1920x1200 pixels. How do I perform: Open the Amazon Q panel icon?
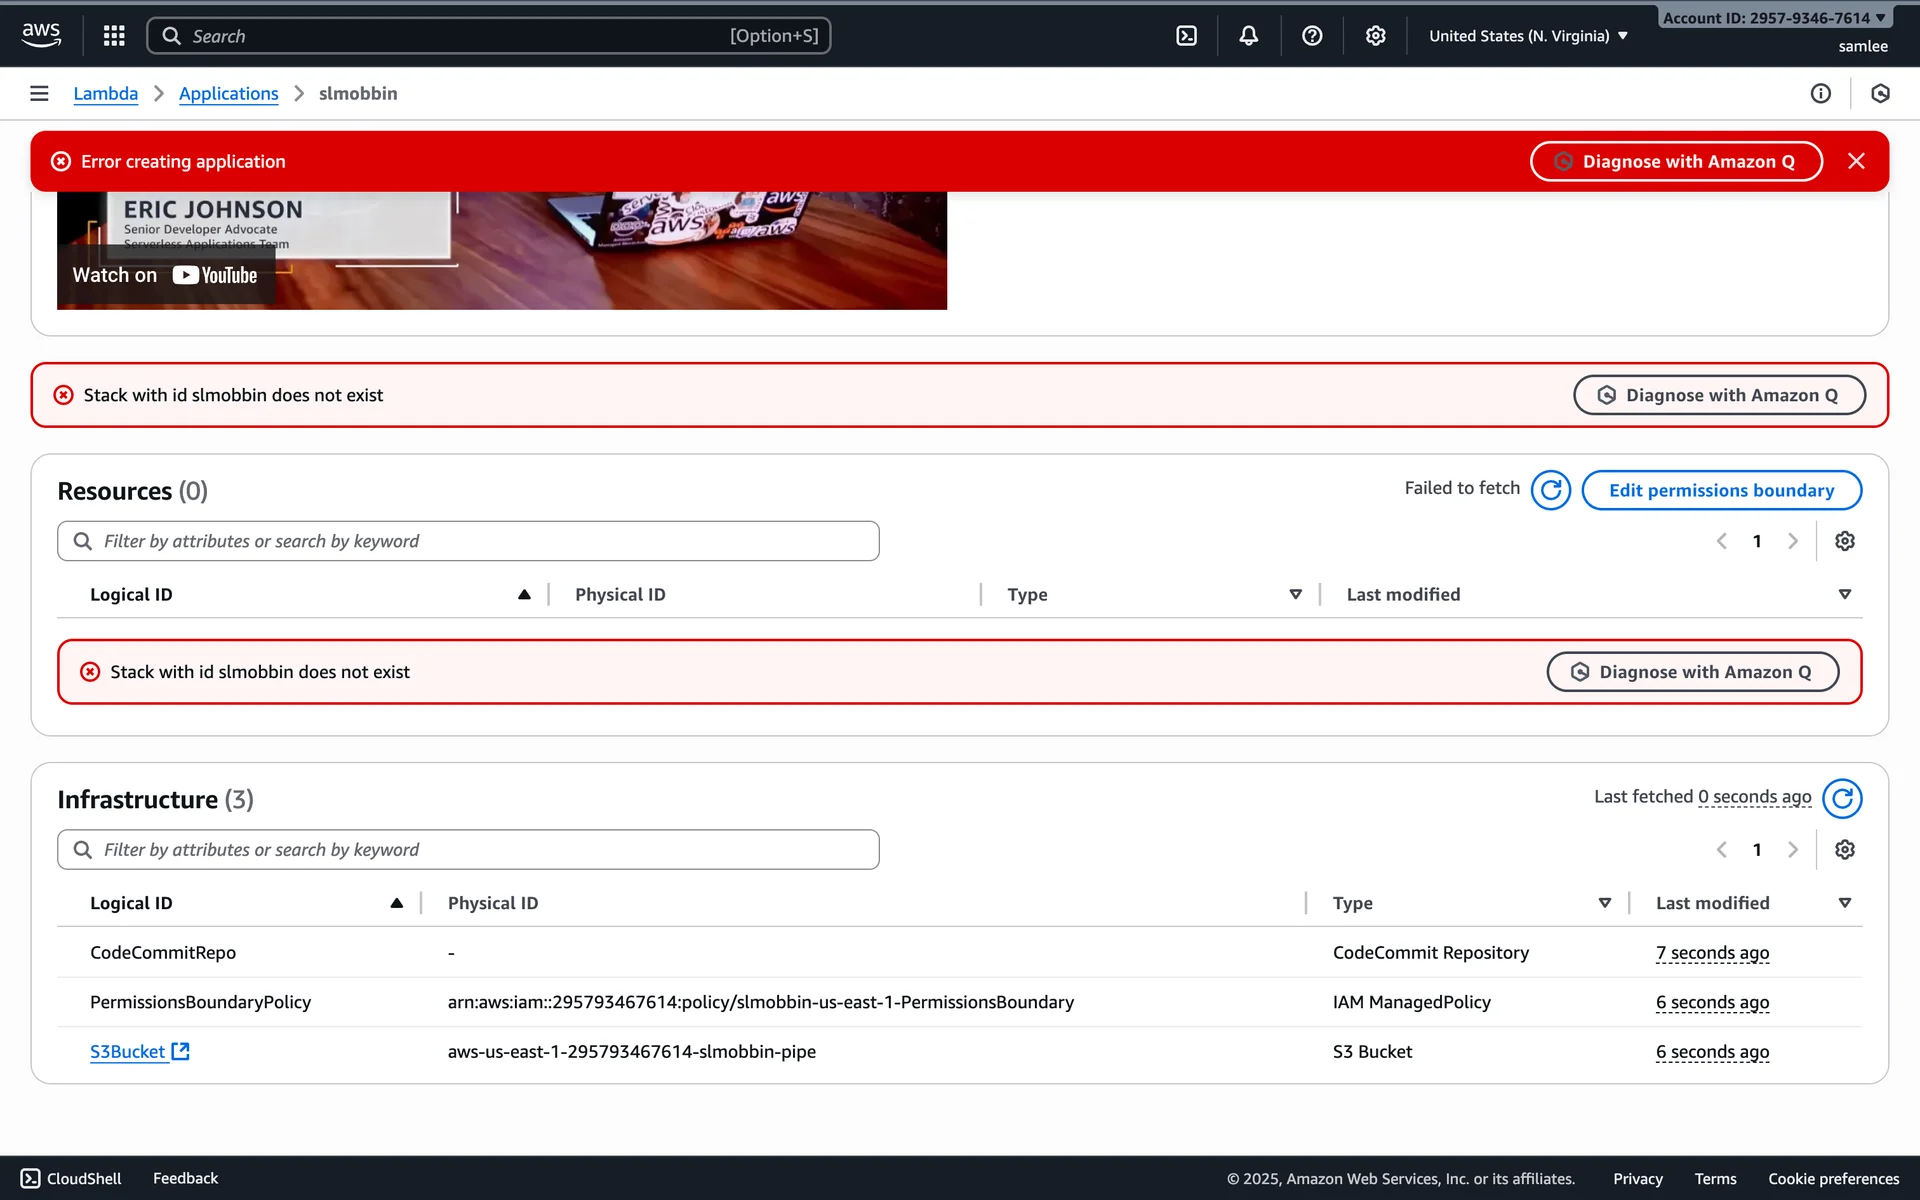1880,93
